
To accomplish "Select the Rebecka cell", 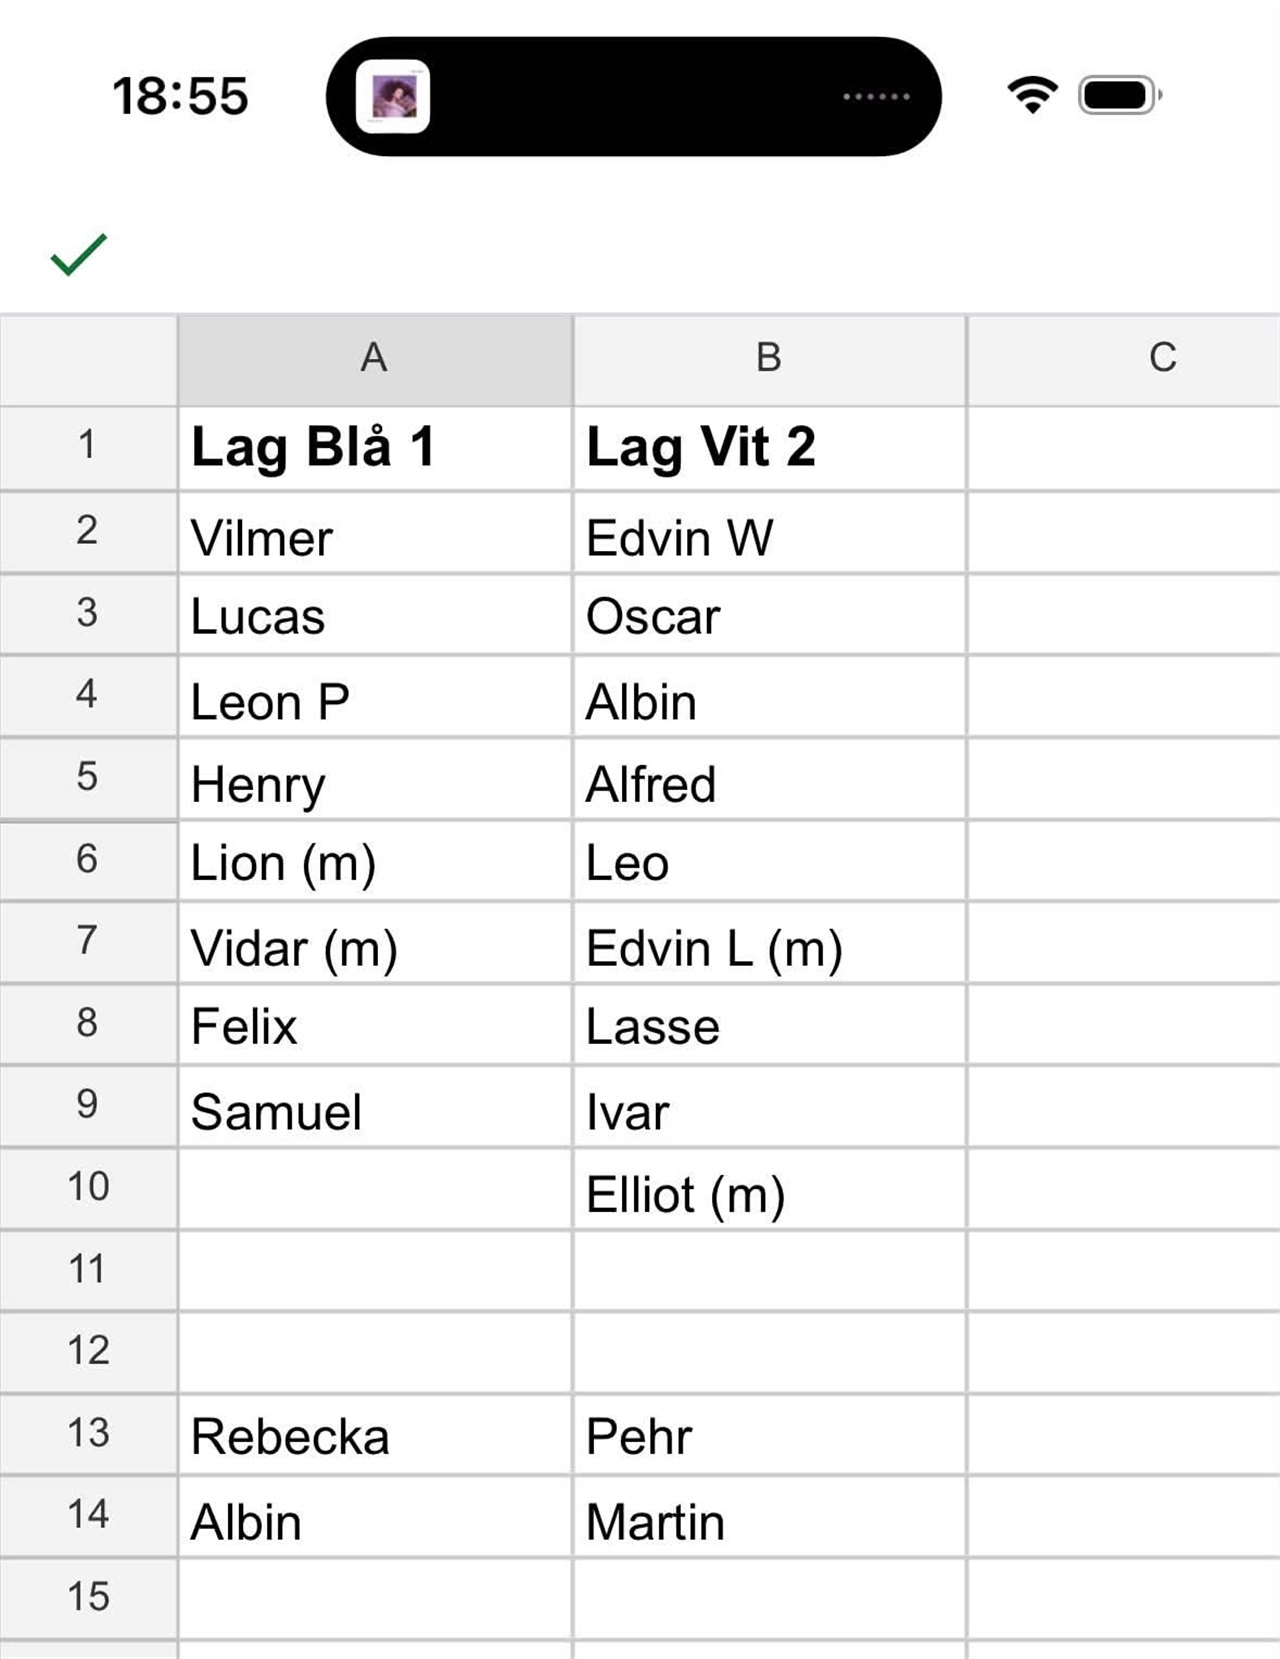I will click(x=375, y=1434).
